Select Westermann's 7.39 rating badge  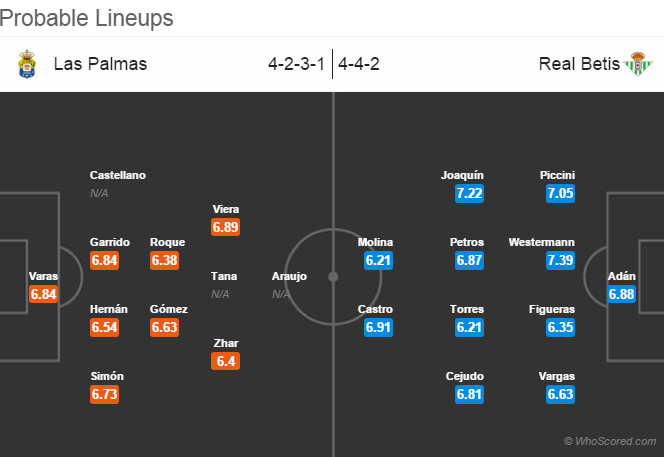(560, 260)
